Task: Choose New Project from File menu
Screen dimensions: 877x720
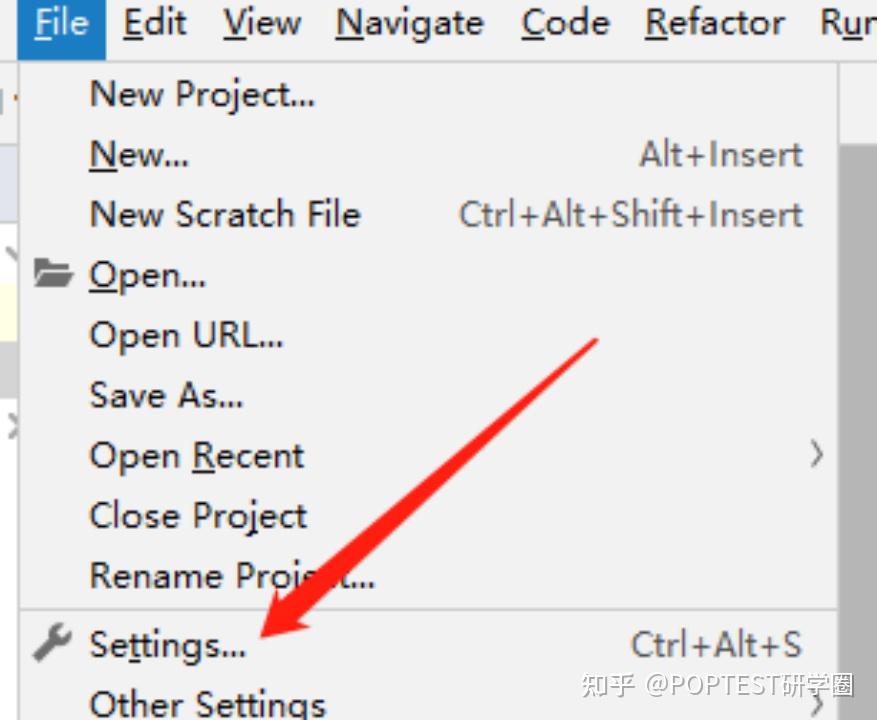Action: tap(202, 94)
